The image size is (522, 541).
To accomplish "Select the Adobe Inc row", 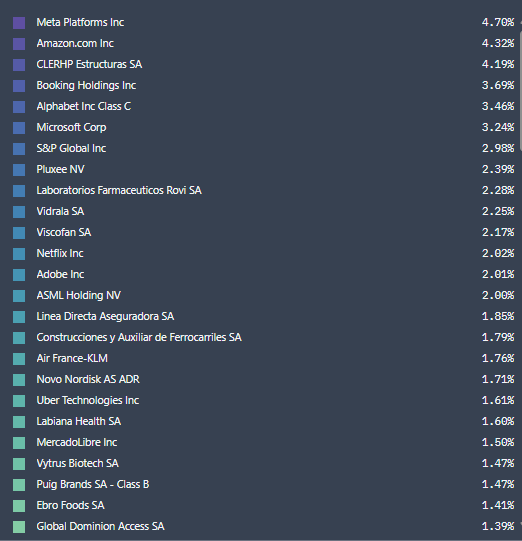I will (60, 275).
